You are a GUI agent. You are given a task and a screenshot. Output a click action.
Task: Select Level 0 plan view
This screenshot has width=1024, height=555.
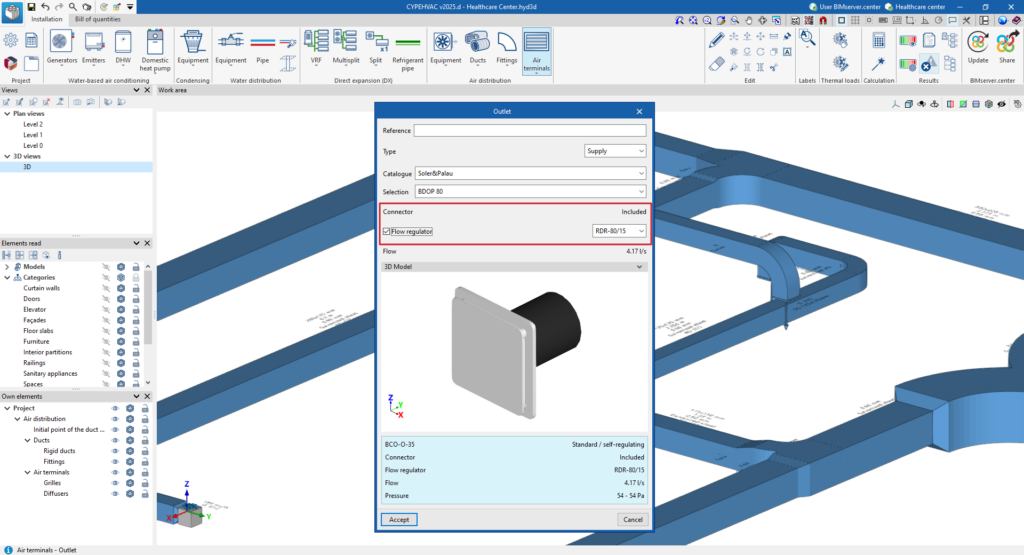(x=33, y=146)
